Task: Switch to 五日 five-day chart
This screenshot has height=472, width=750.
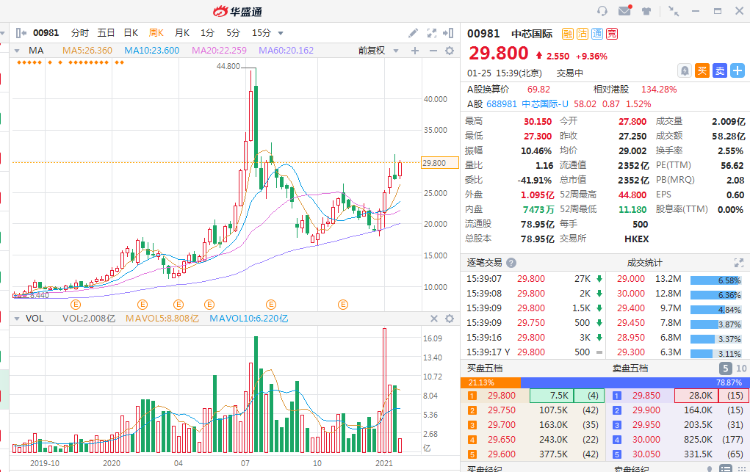Action: tap(106, 33)
